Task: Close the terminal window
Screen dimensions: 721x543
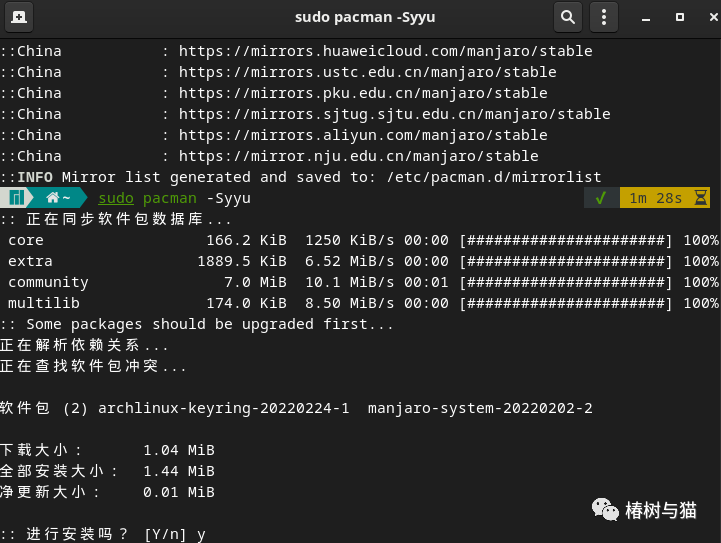Action: coord(713,17)
